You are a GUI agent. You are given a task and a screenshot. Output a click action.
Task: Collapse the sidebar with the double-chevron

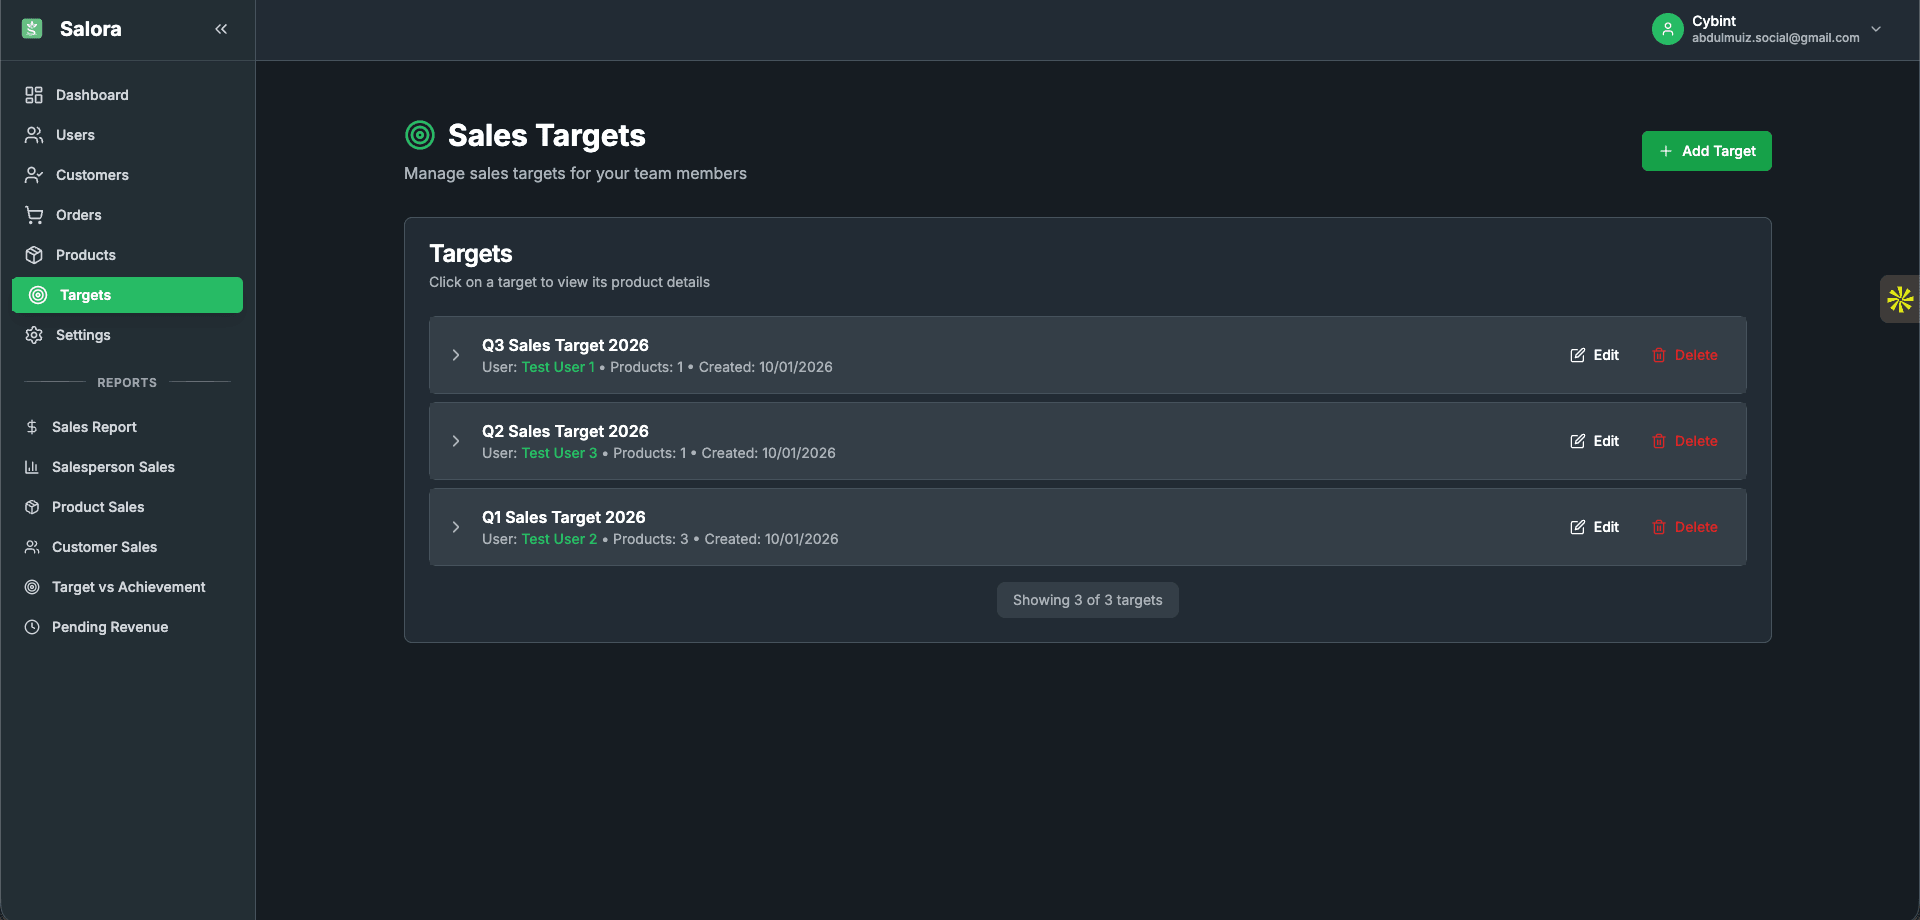point(221,29)
